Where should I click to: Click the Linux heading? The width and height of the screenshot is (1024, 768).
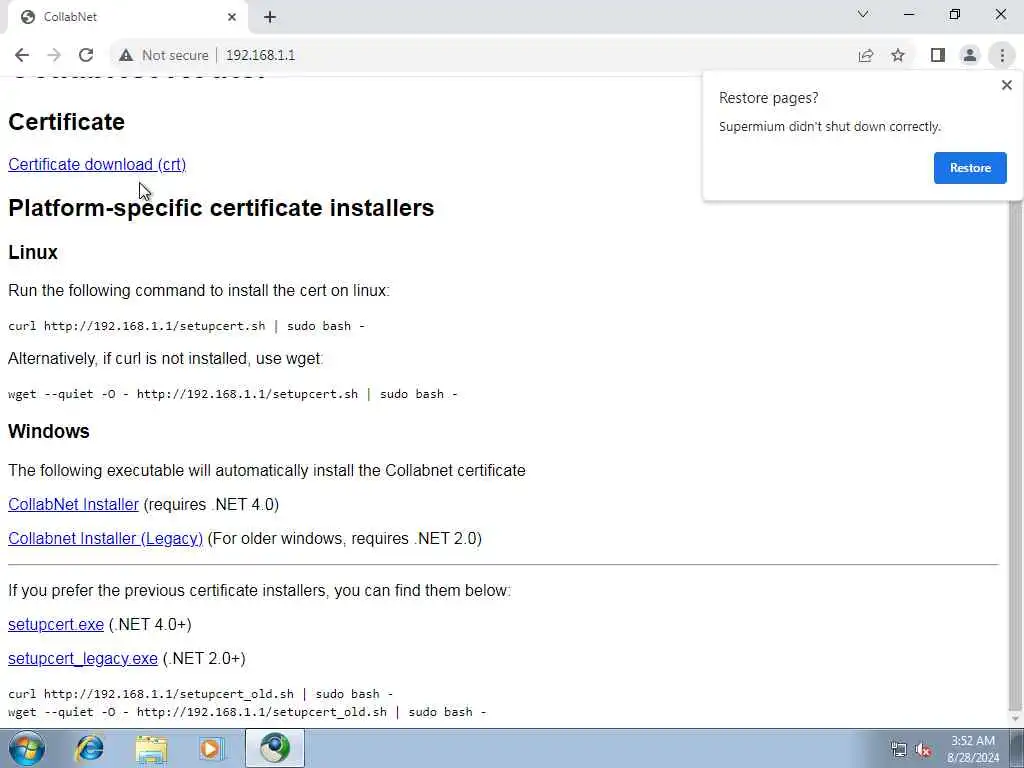[x=33, y=252]
